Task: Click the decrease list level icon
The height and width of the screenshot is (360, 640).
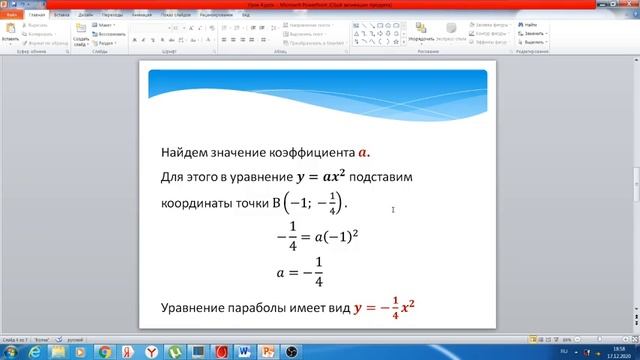Action: click(x=253, y=28)
